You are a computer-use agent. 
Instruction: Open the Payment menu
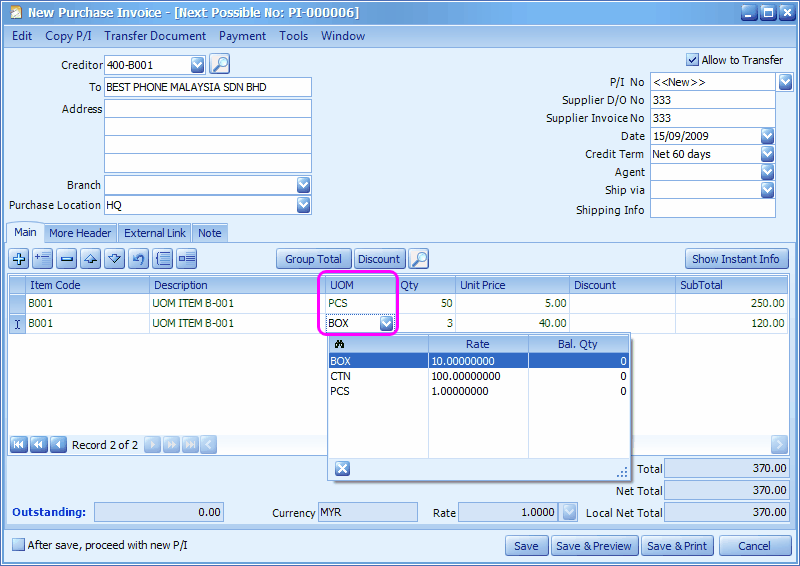tap(242, 36)
